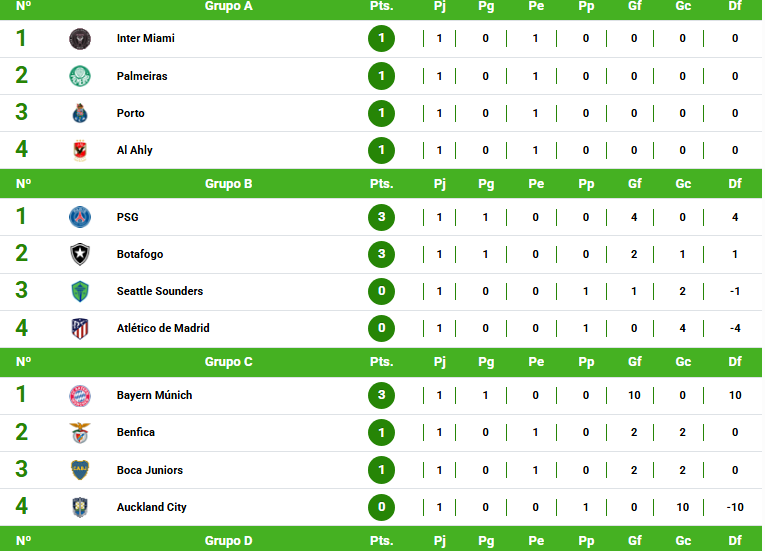Click the Atlético de Madrid crest
This screenshot has width=765, height=551.
80,328
